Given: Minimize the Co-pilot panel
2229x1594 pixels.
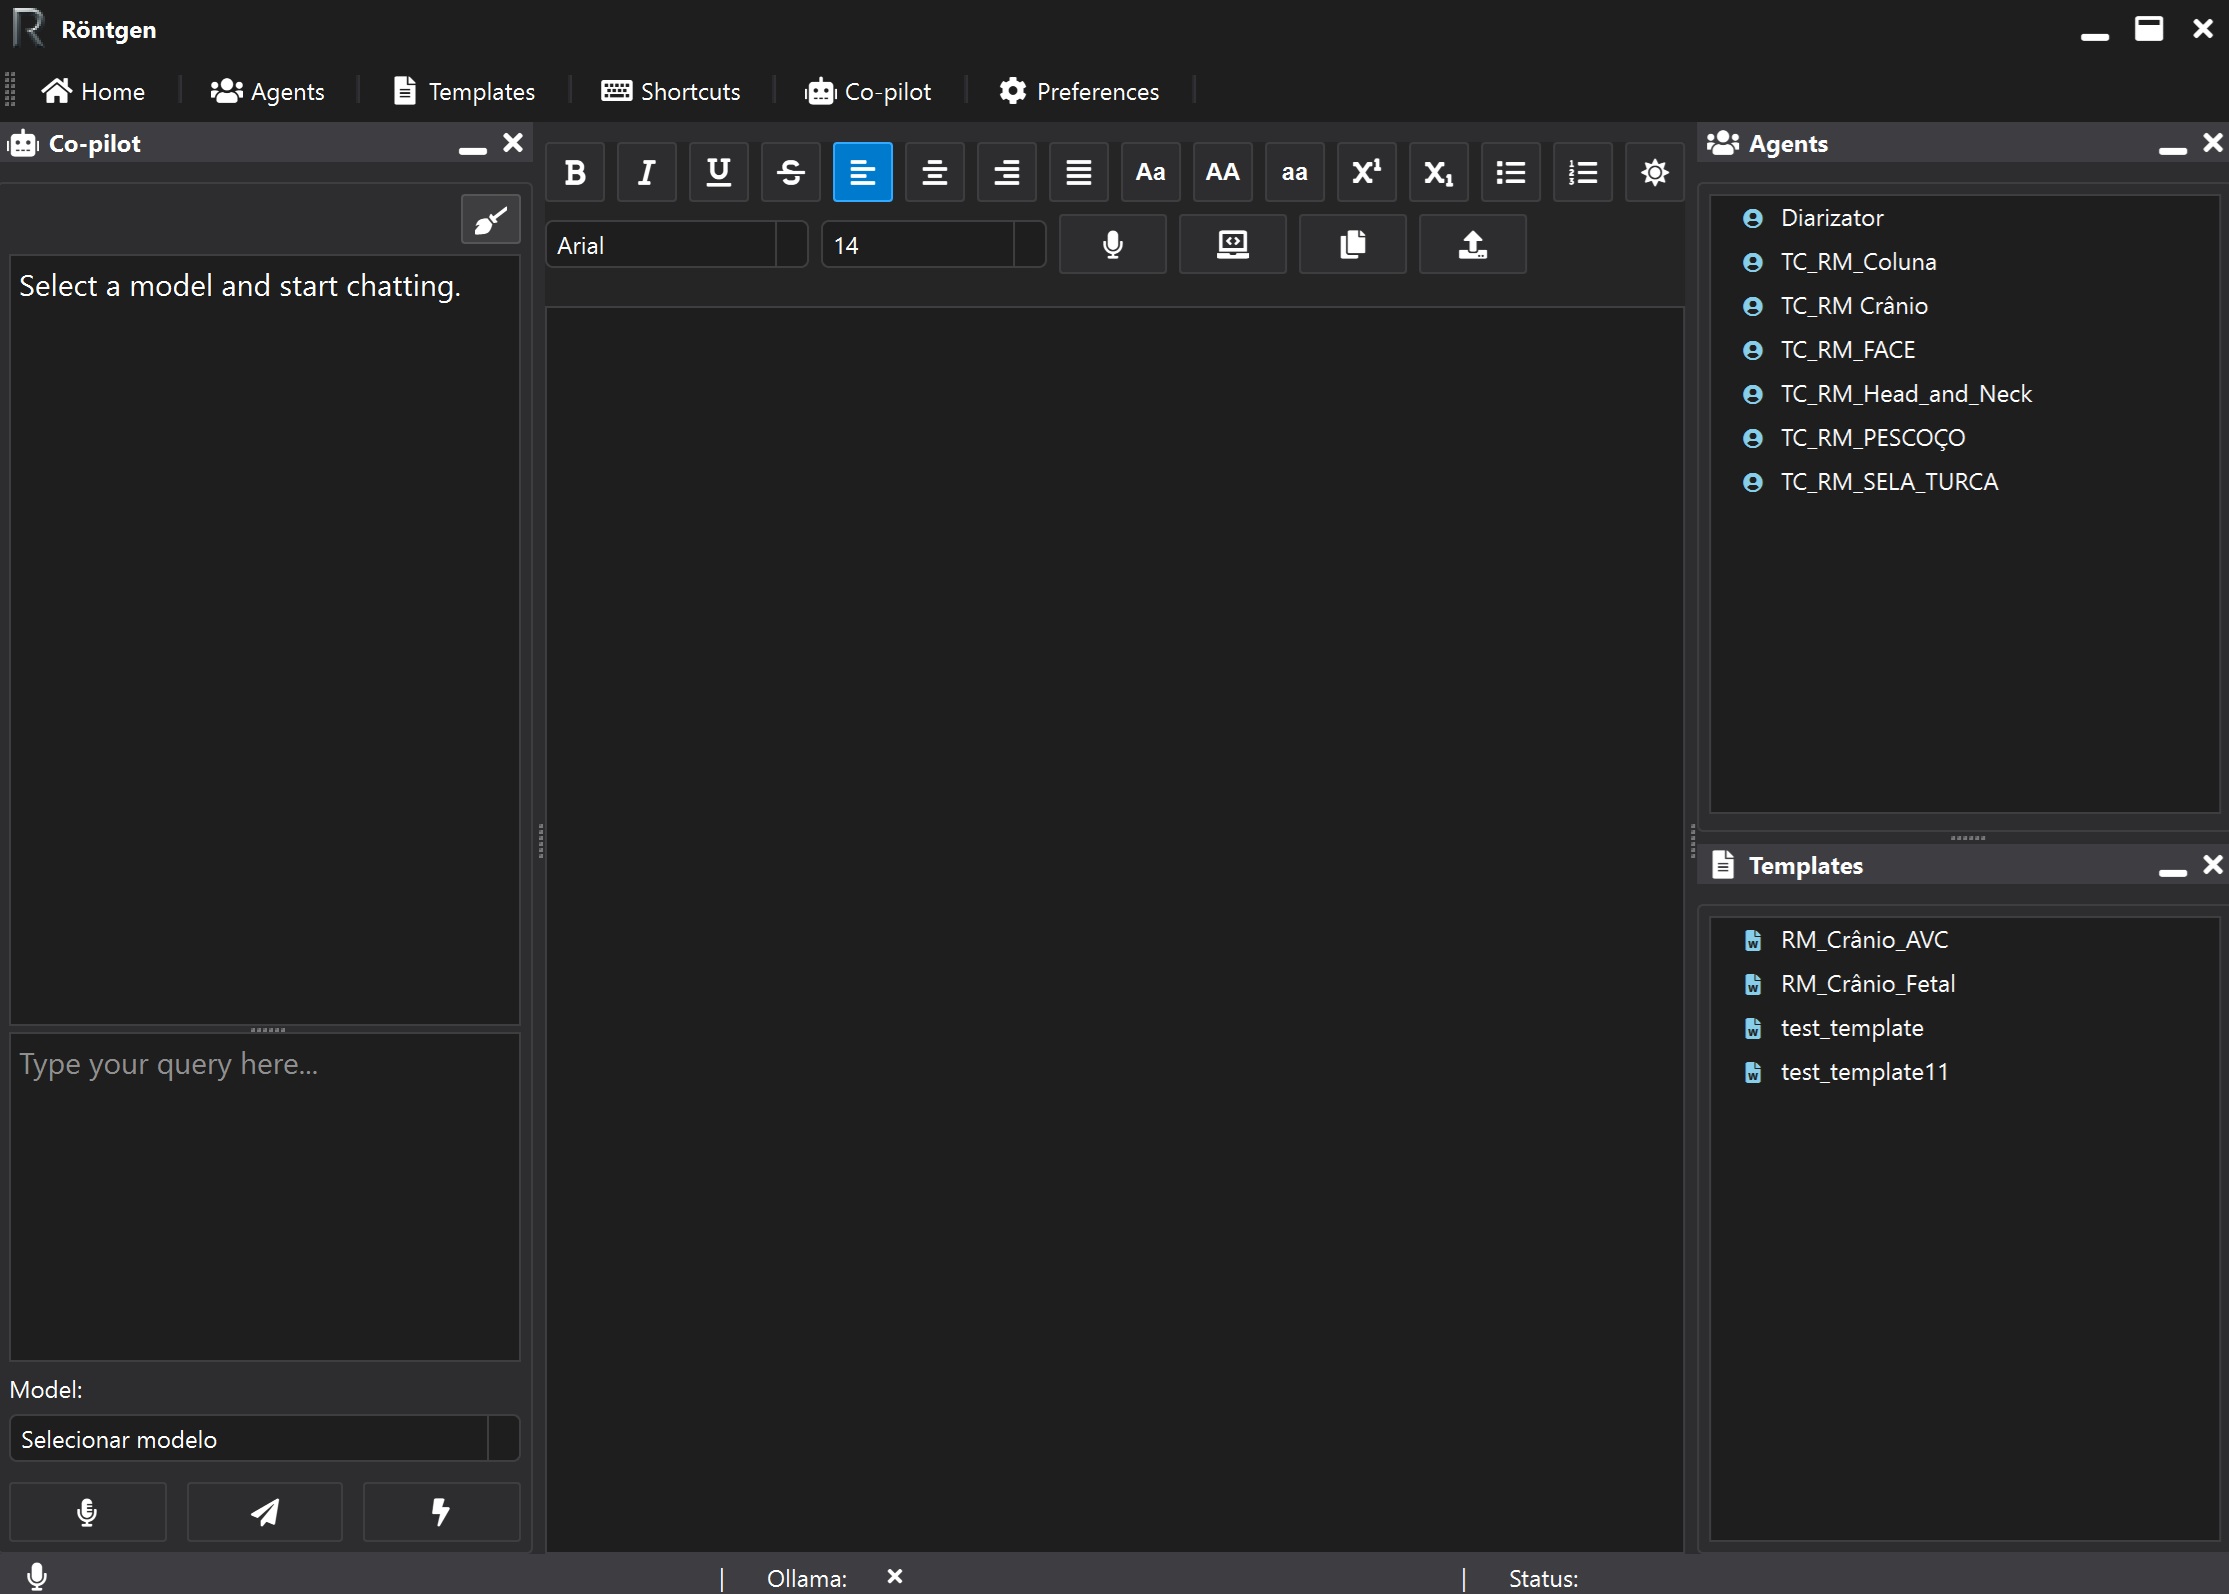Looking at the screenshot, I should pyautogui.click(x=473, y=148).
